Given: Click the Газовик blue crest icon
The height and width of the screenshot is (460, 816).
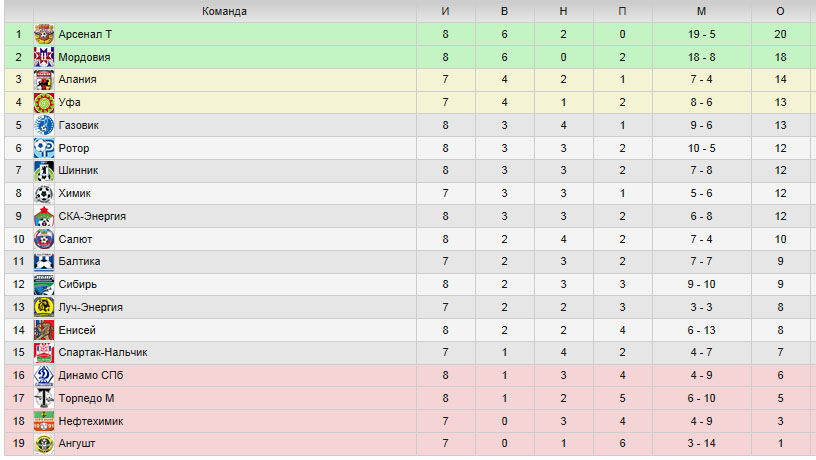Looking at the screenshot, I should pos(44,125).
